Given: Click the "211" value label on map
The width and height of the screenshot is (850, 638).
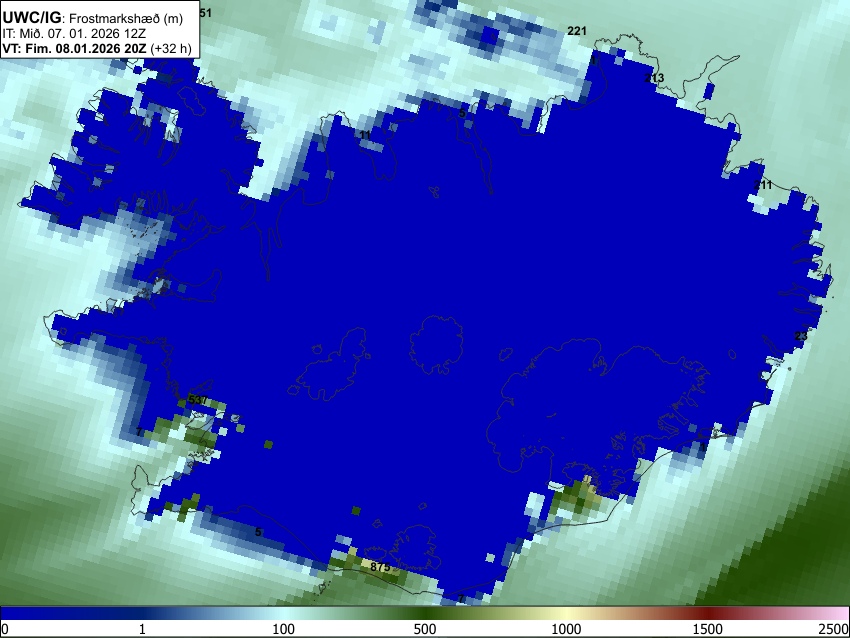Looking at the screenshot, I should 763,185.
